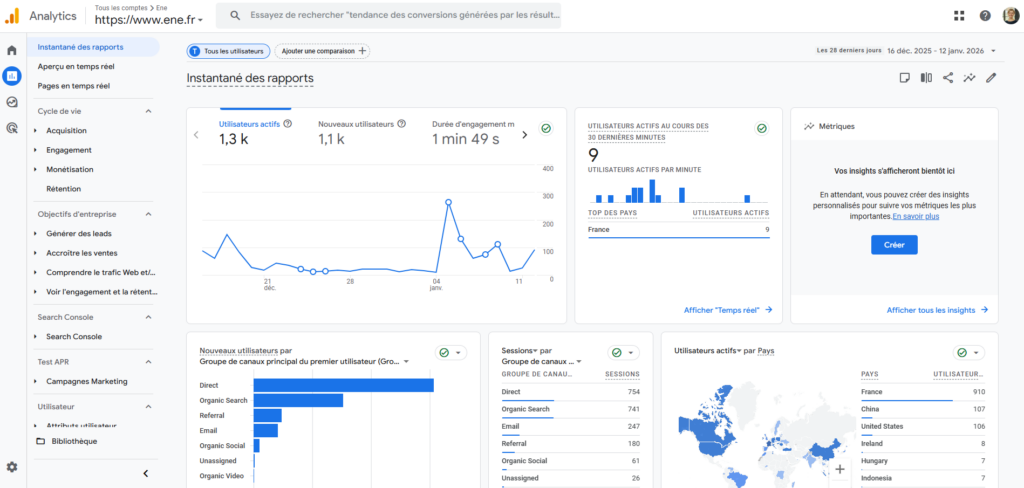The image size is (1024, 488).
Task: Click info icon beside Nouveaux utilisateurs
Action: [402, 123]
